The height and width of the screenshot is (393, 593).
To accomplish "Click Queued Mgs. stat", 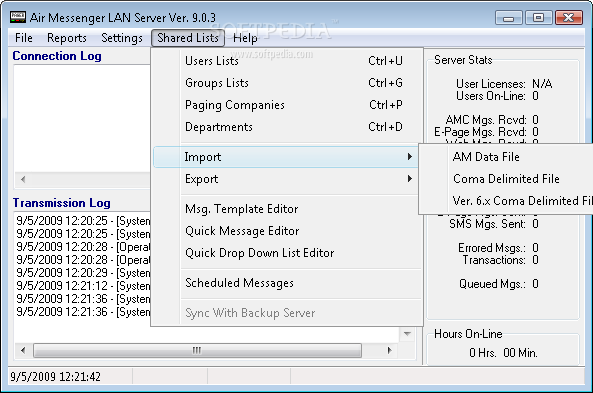I will 499,284.
